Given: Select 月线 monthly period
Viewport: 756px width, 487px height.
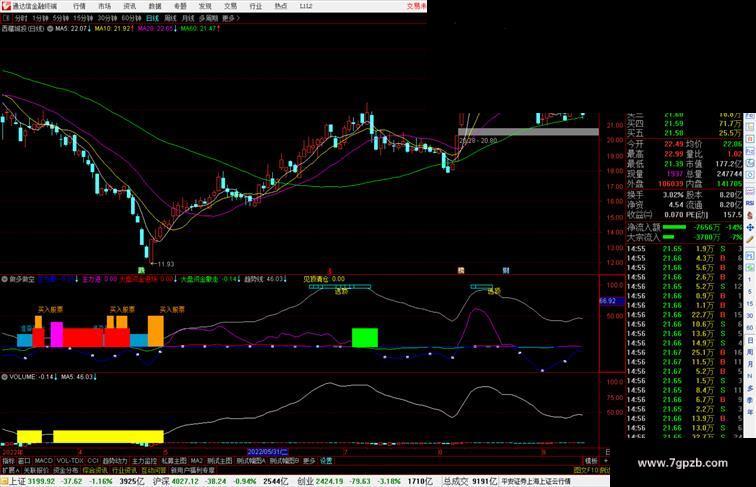Looking at the screenshot, I should coord(188,18).
